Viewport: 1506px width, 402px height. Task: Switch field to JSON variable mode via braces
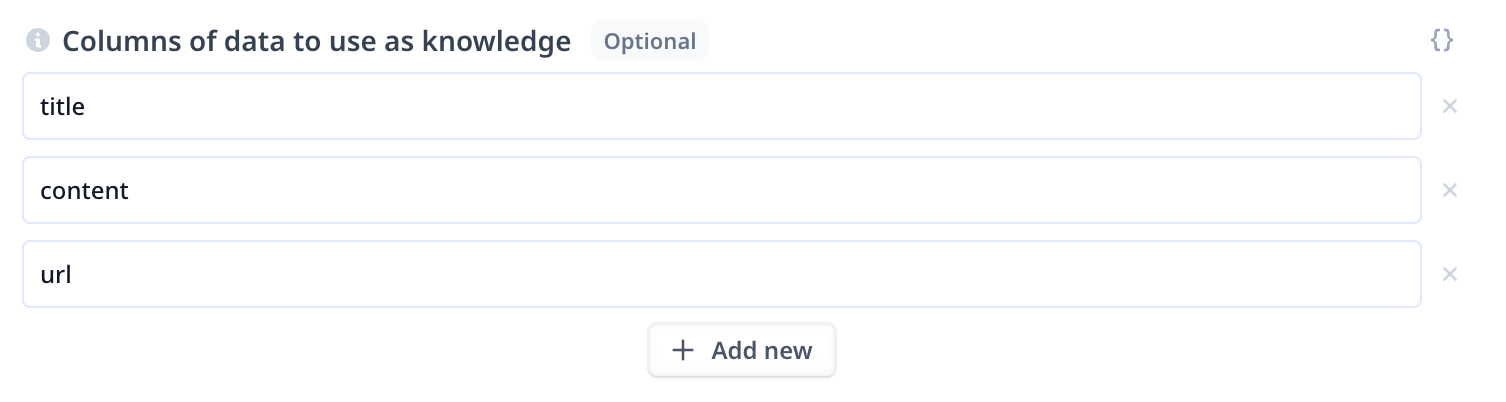(1442, 41)
